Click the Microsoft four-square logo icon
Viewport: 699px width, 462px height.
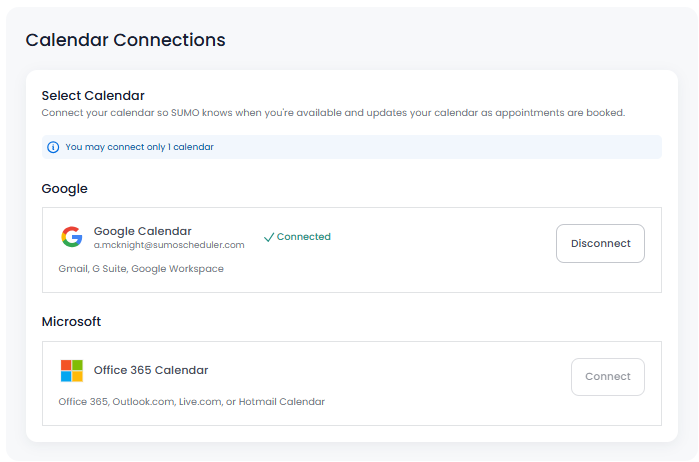72,371
